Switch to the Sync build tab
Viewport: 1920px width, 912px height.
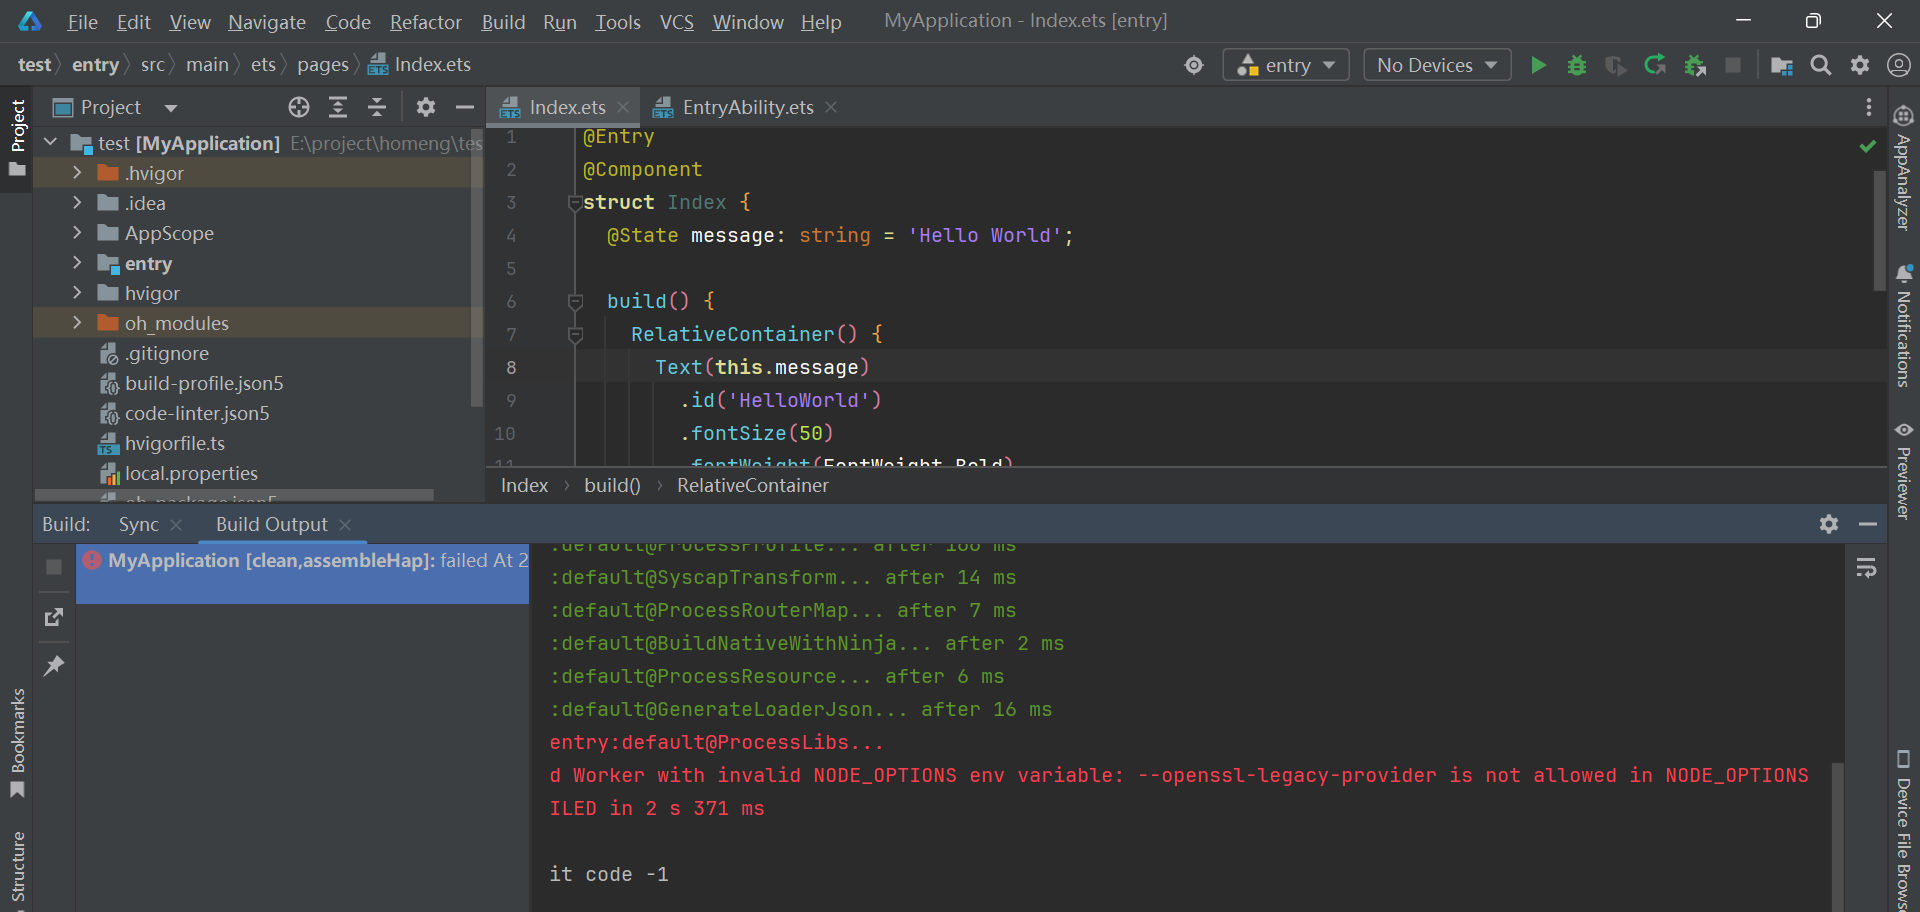pyautogui.click(x=139, y=524)
